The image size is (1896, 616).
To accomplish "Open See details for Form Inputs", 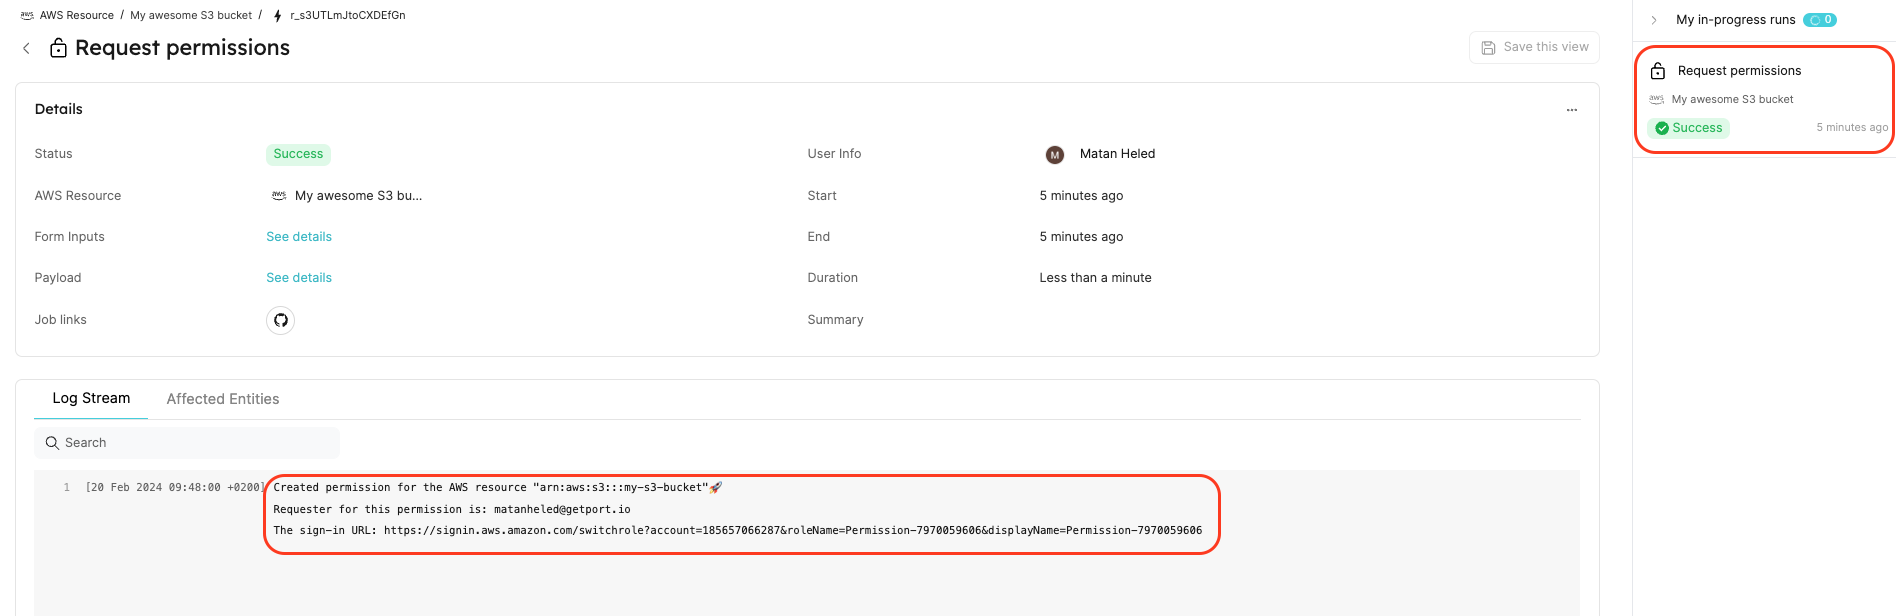I will click(298, 237).
